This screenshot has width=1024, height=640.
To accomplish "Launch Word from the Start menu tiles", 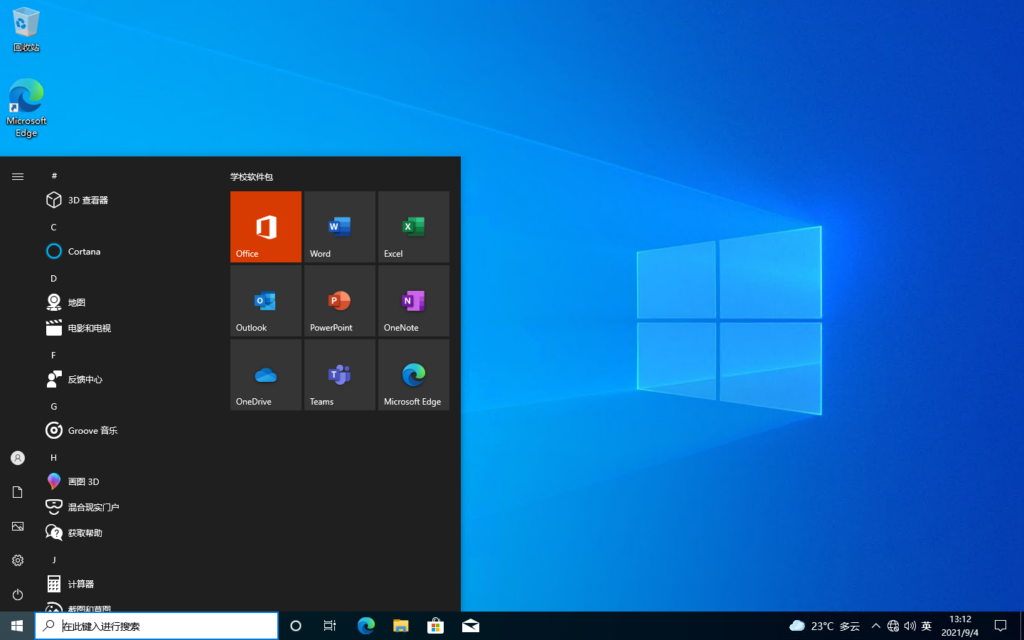I will (339, 226).
